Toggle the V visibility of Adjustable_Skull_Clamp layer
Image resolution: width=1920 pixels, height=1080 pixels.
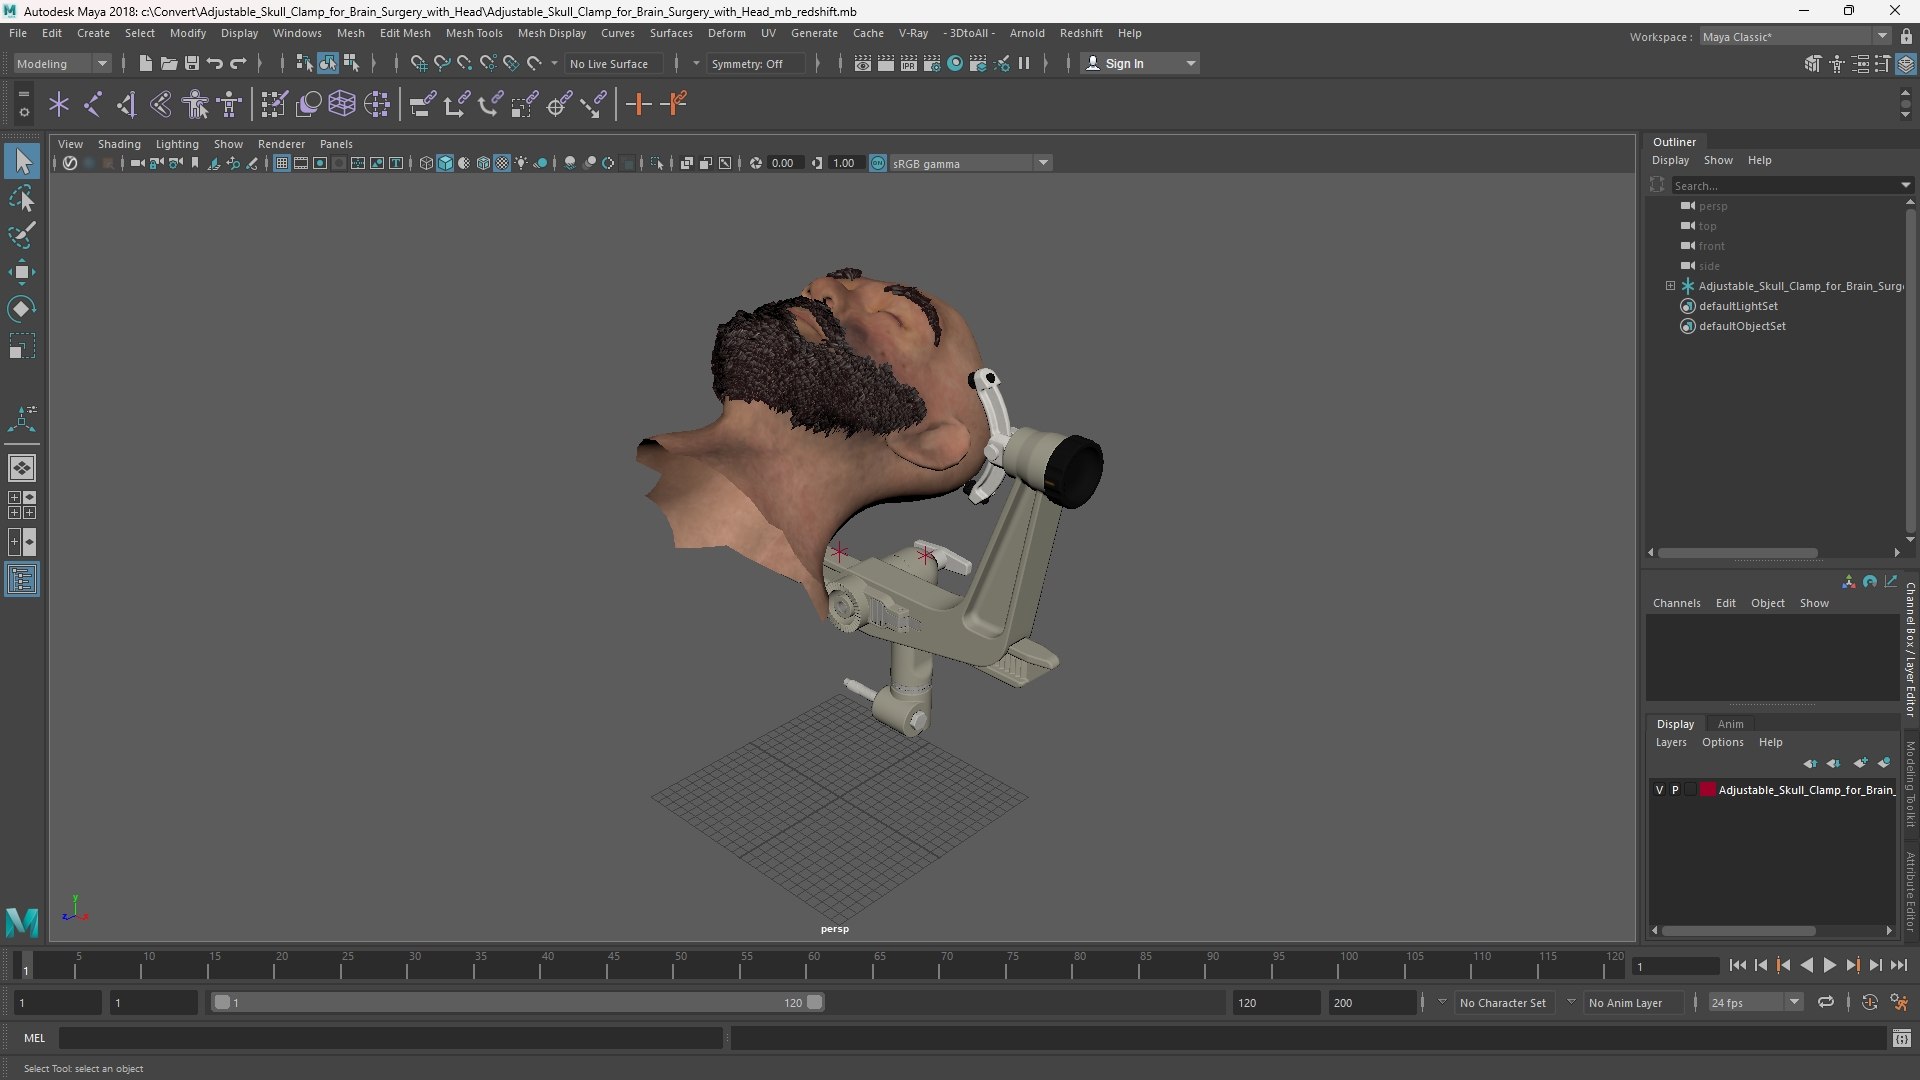pyautogui.click(x=1659, y=790)
